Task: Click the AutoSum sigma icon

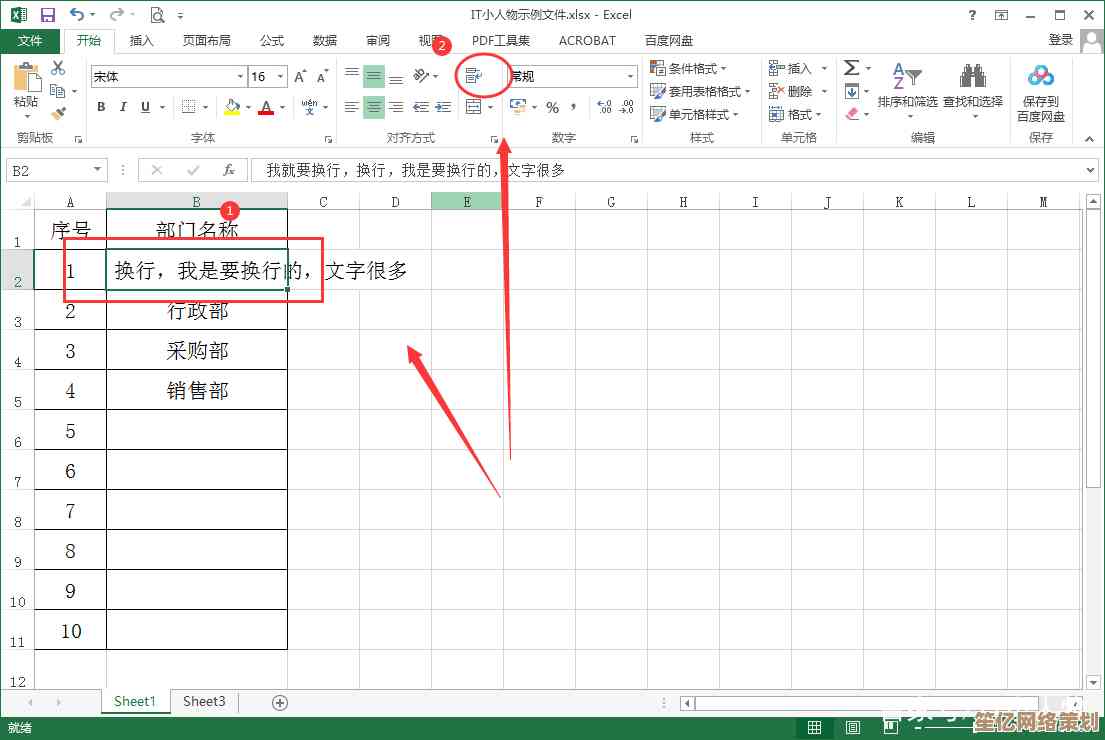Action: click(851, 68)
